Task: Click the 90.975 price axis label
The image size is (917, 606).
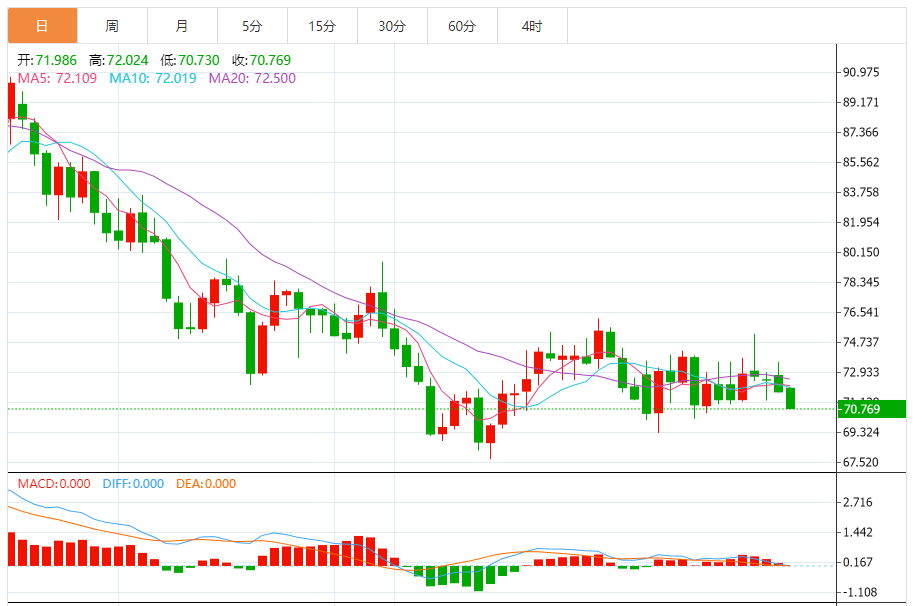Action: click(861, 72)
